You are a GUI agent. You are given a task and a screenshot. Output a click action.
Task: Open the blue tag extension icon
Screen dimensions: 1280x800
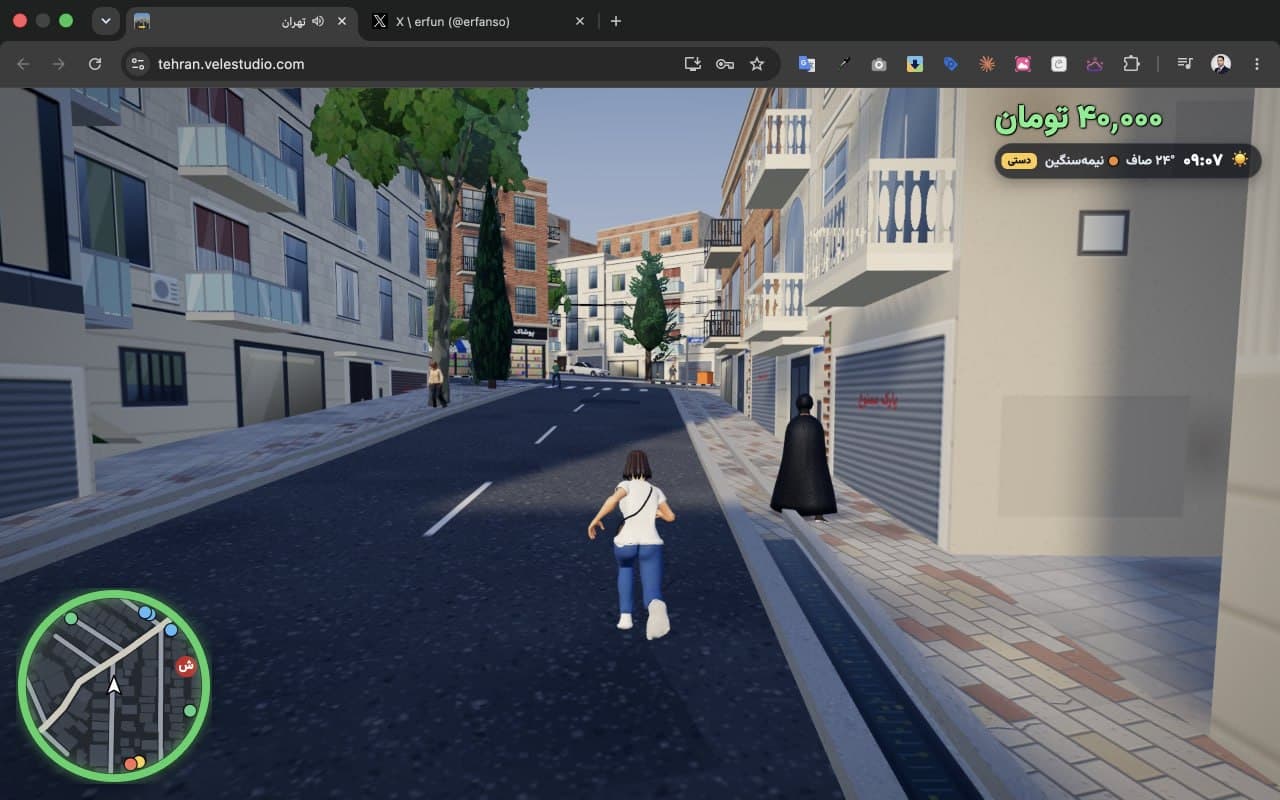pos(951,64)
